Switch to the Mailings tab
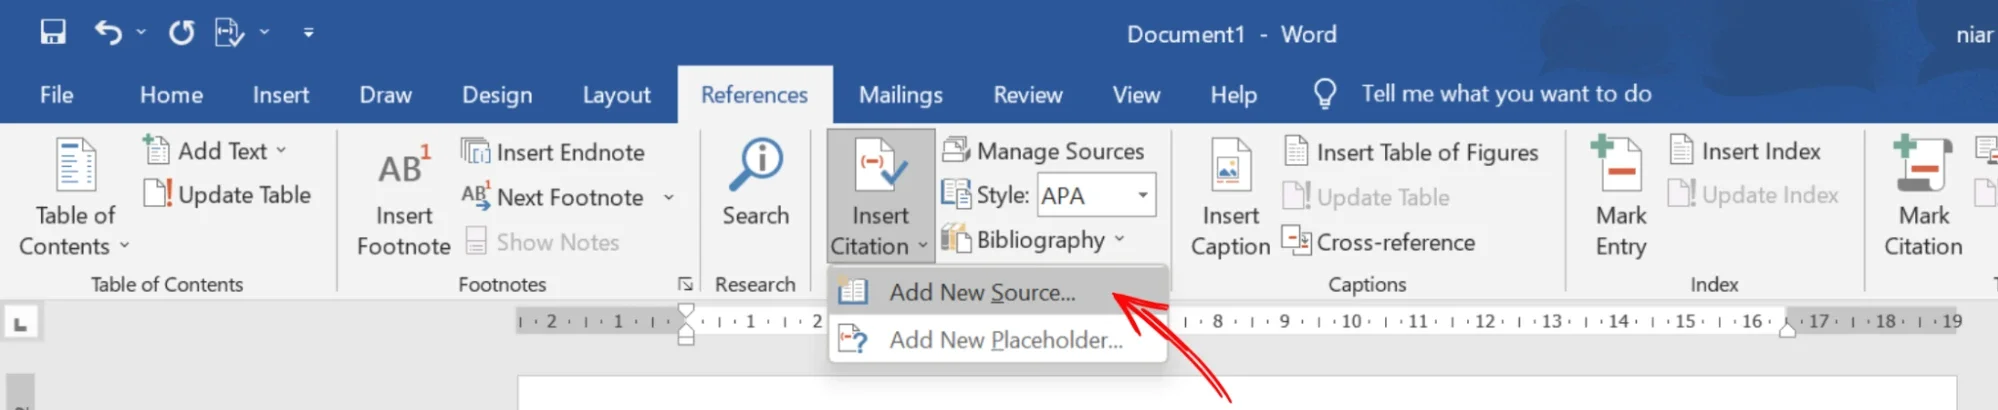1998x410 pixels. [900, 95]
